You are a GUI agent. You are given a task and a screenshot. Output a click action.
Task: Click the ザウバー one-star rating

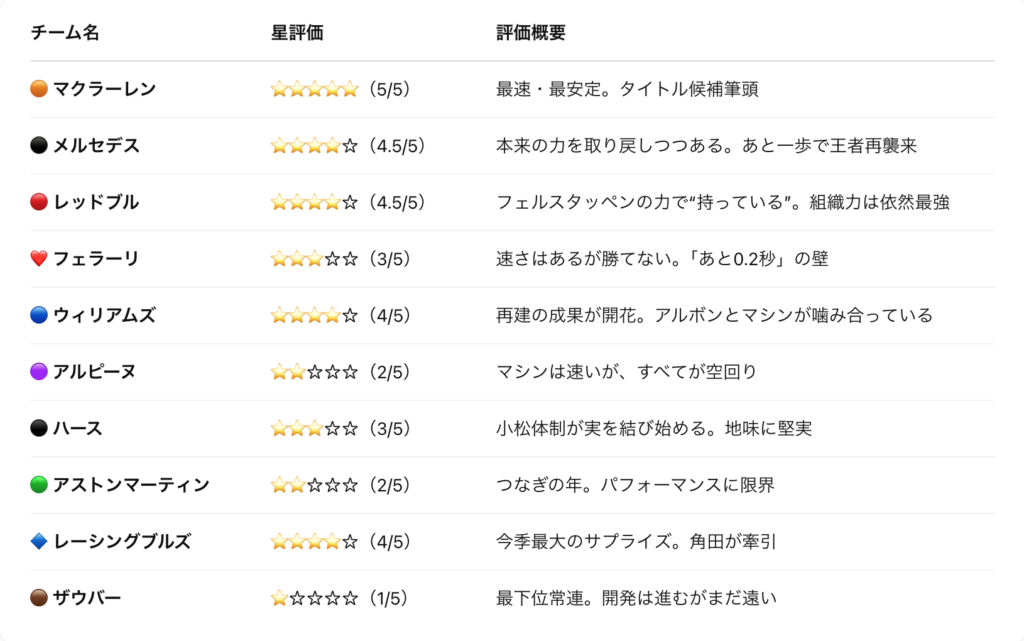[x=314, y=598]
